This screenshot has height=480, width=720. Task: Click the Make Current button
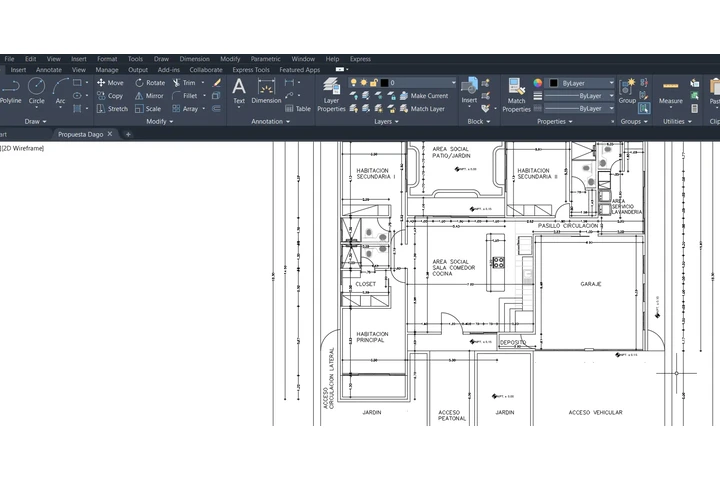[x=428, y=96]
